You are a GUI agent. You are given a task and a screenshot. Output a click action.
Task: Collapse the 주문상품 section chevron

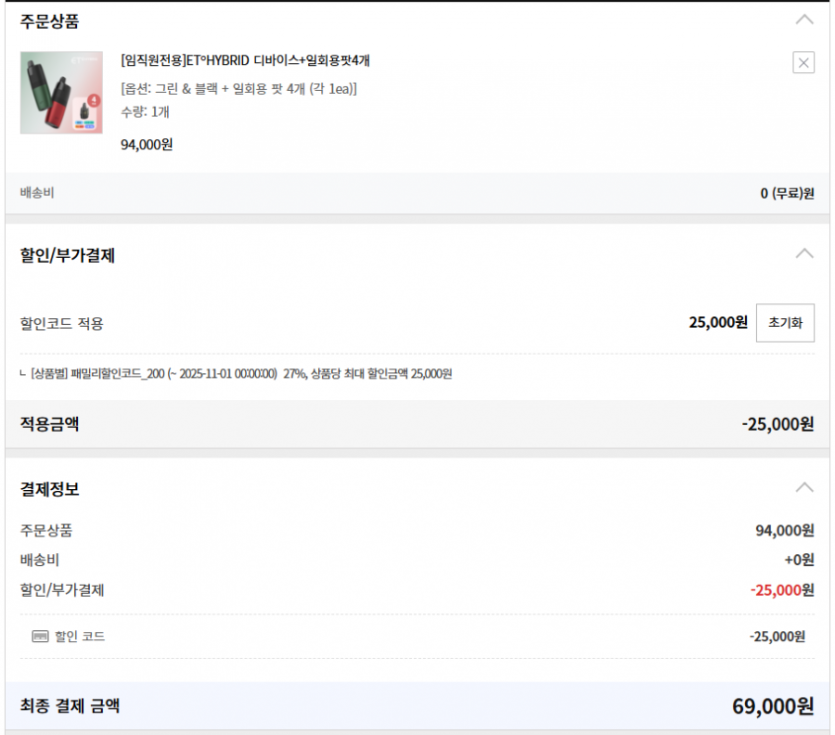(x=804, y=19)
